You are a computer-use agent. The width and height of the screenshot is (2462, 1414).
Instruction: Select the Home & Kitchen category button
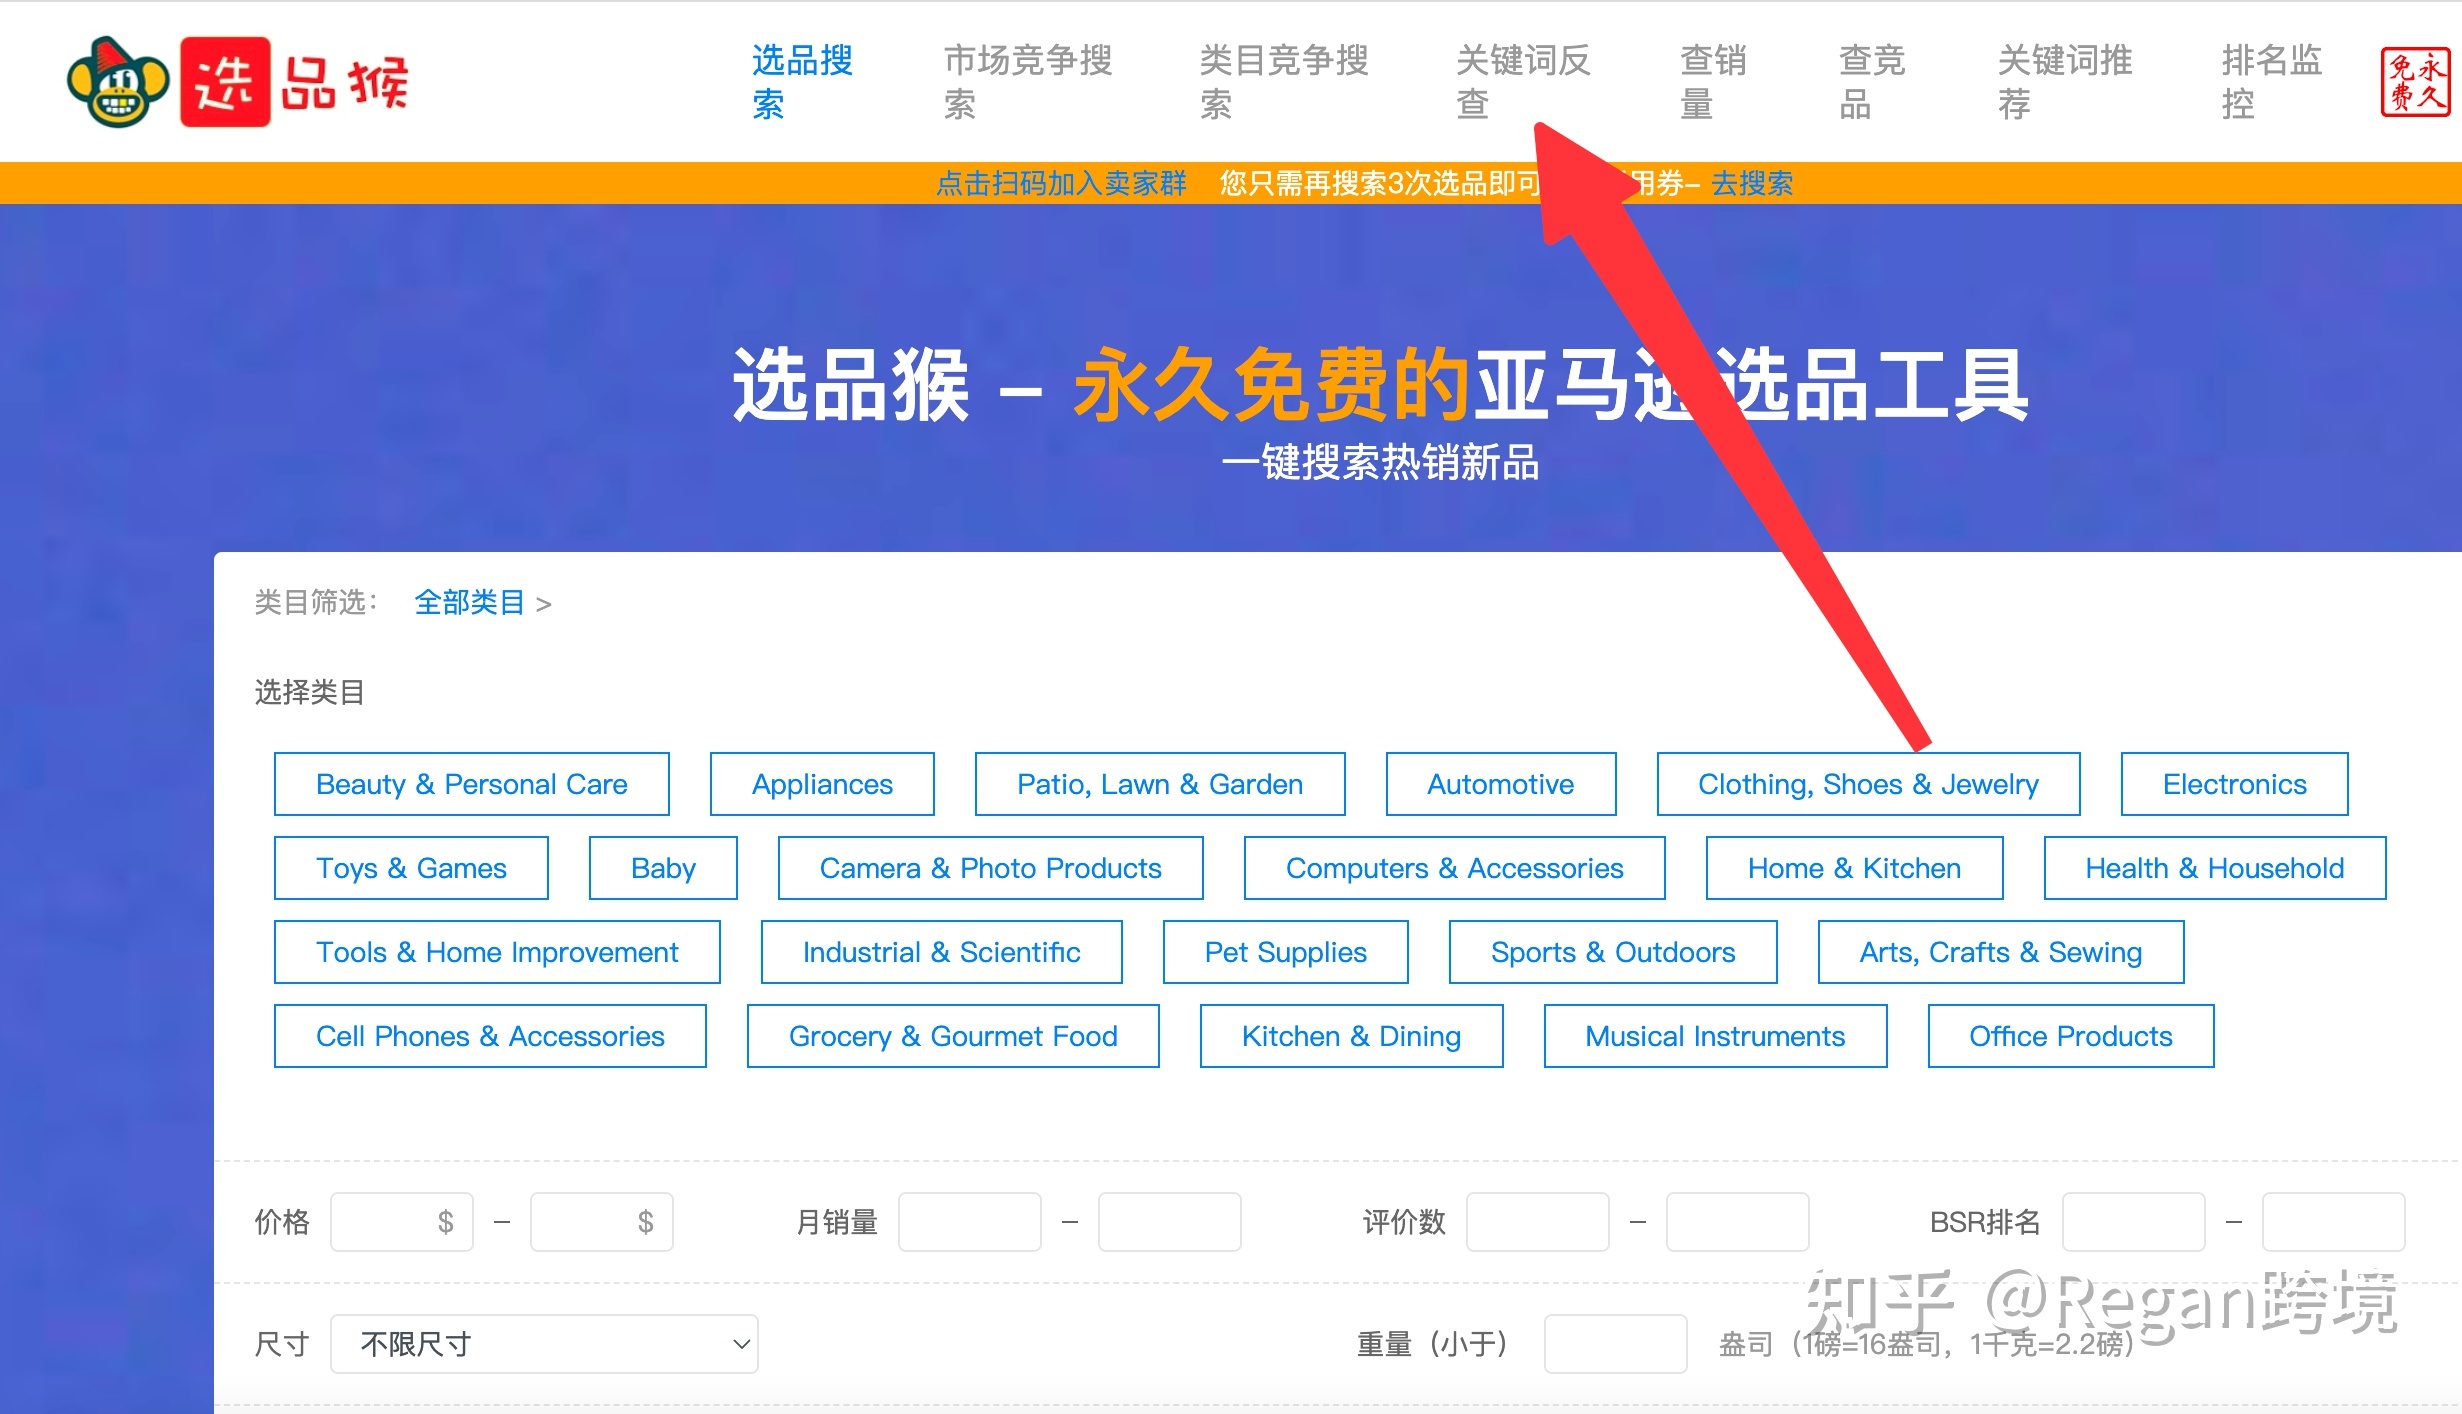coord(1857,868)
